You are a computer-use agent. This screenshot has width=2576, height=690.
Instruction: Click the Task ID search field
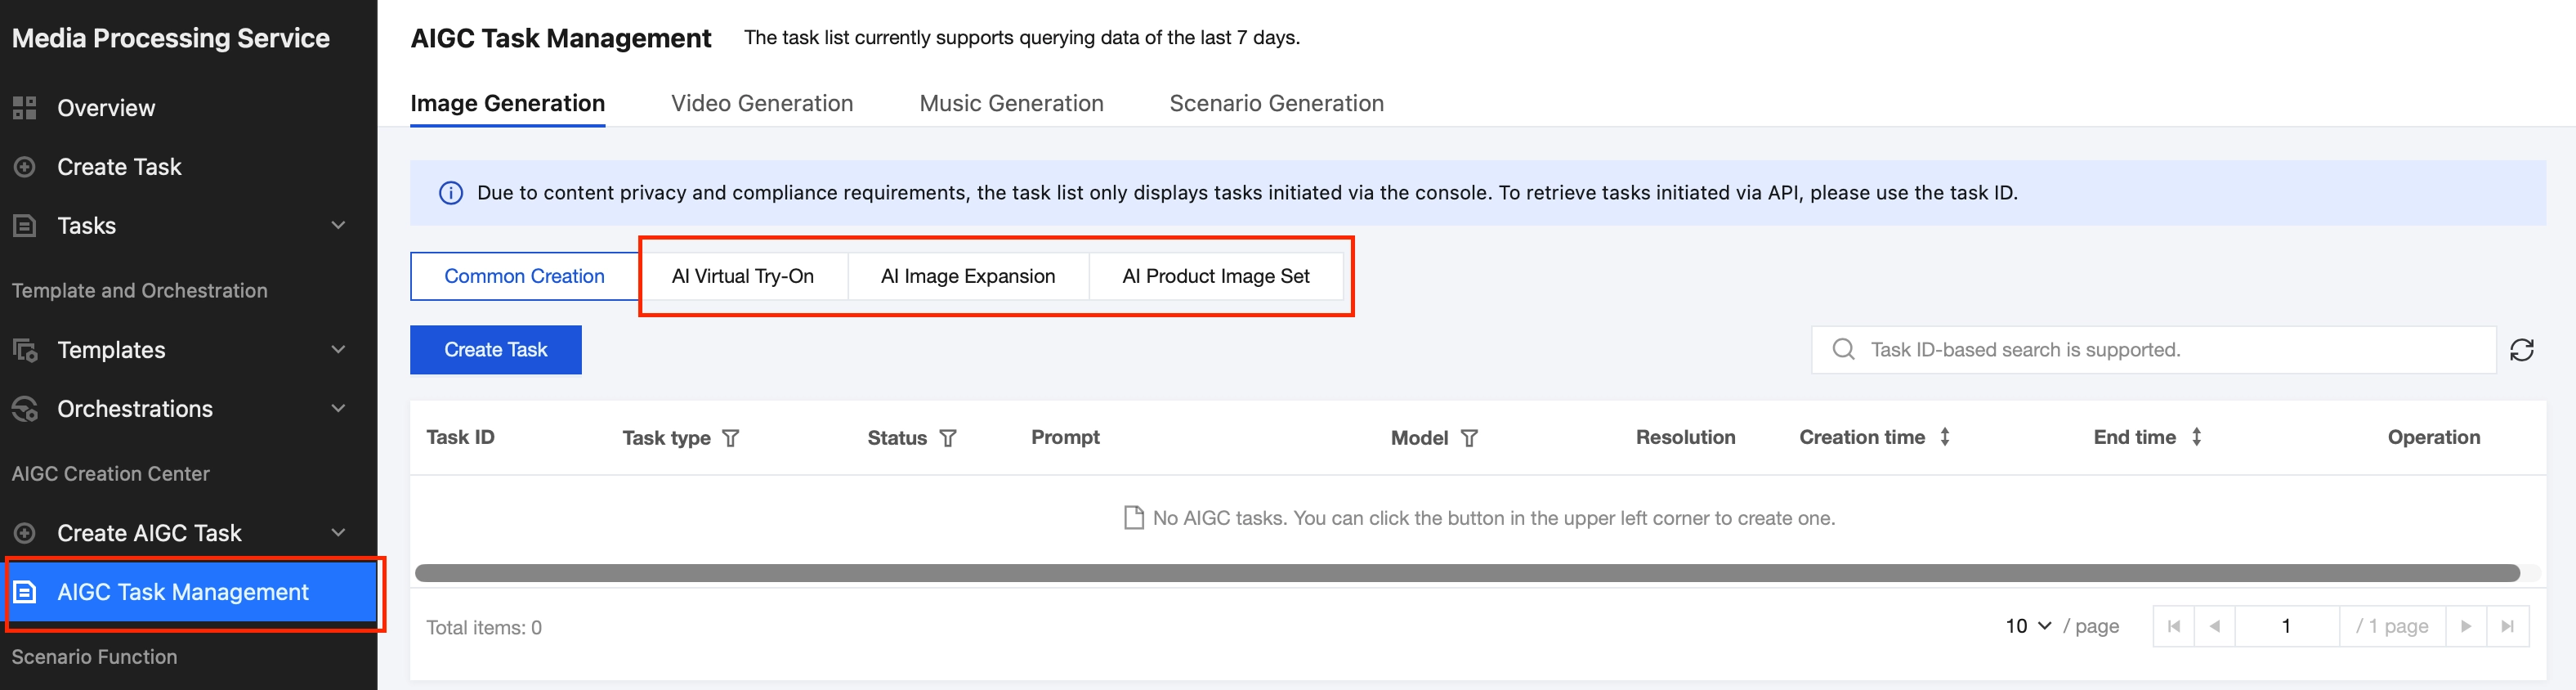pyautogui.click(x=2154, y=350)
